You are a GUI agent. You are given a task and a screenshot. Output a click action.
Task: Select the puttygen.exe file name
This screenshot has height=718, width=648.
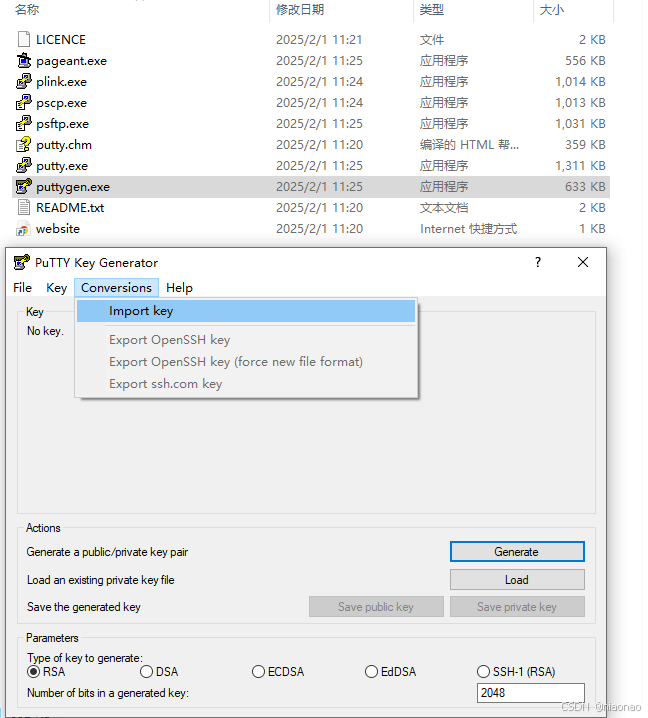tap(73, 187)
